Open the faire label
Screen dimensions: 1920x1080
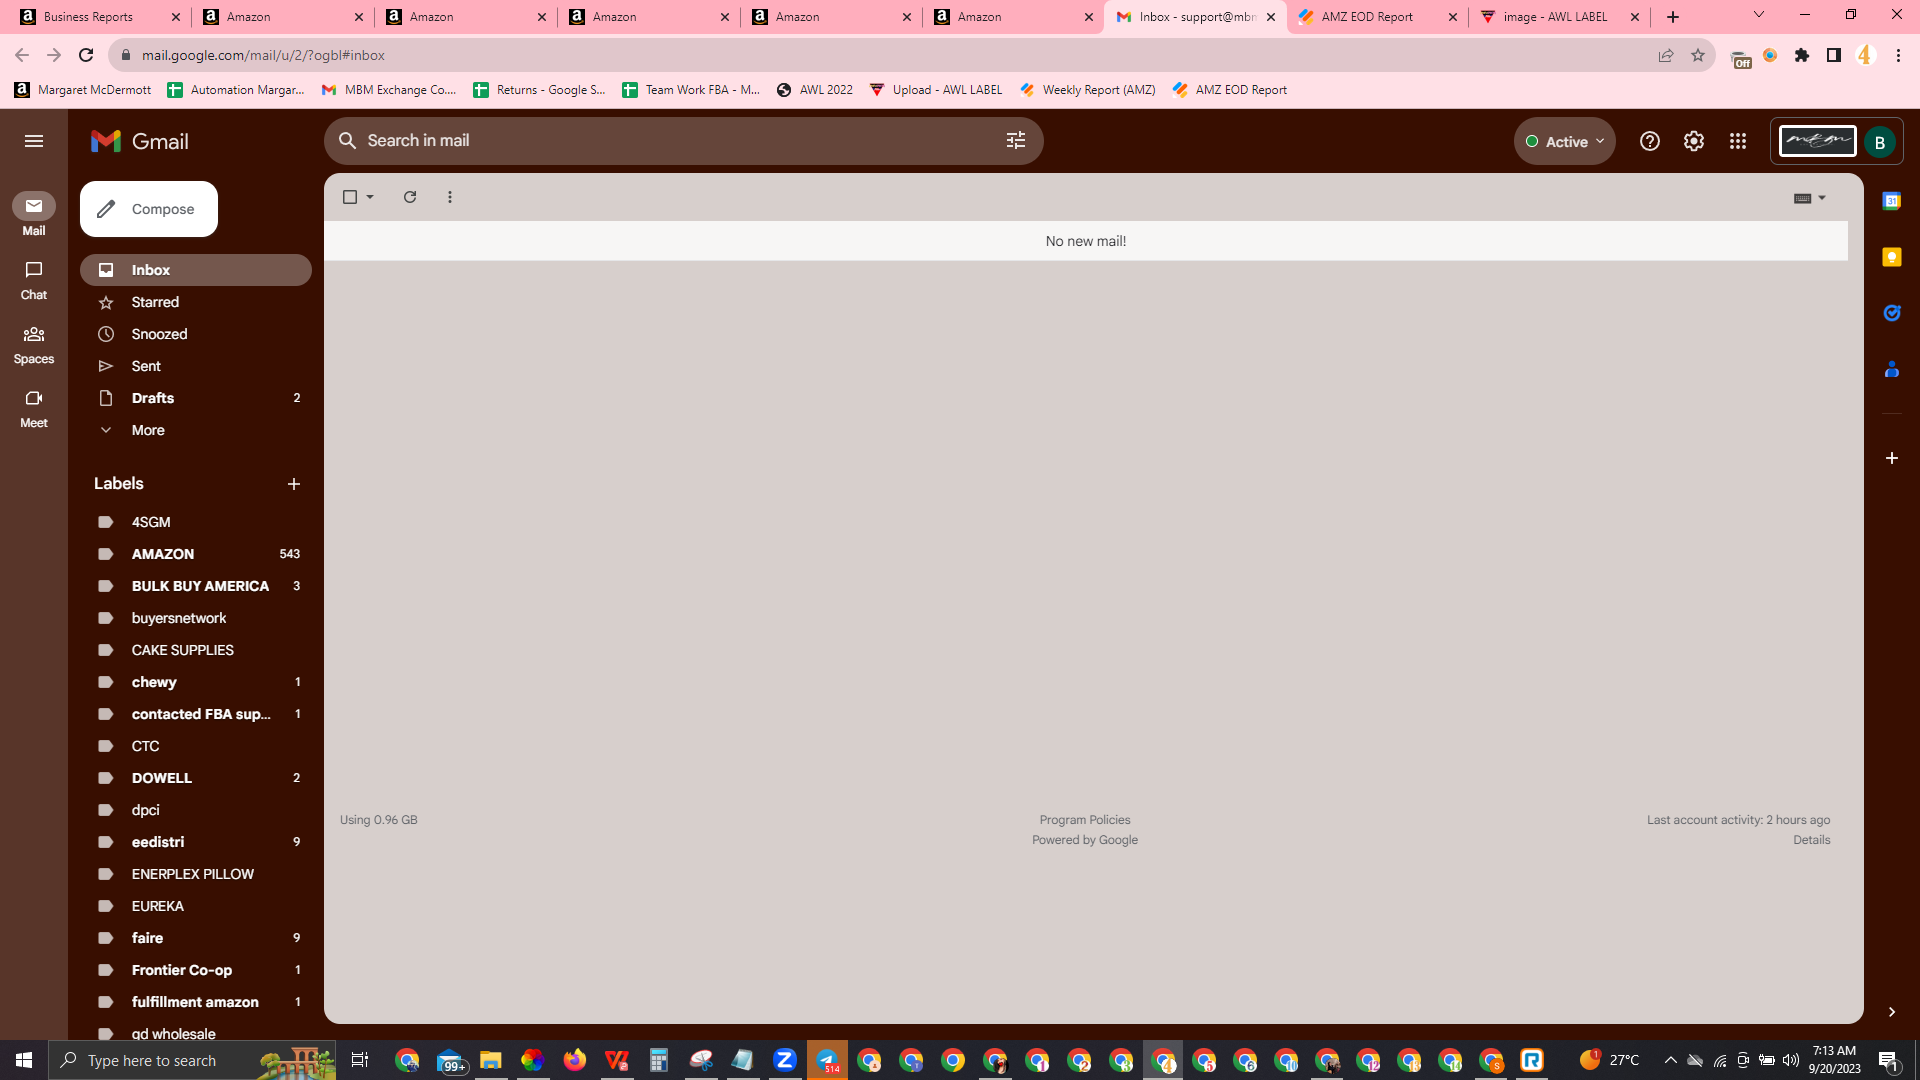(x=196, y=938)
